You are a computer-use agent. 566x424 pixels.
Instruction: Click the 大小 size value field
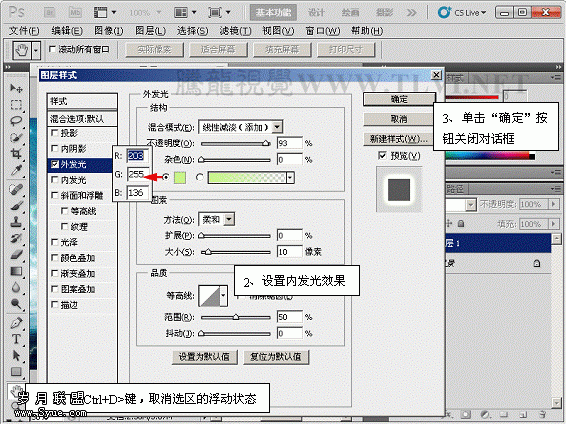coord(289,252)
